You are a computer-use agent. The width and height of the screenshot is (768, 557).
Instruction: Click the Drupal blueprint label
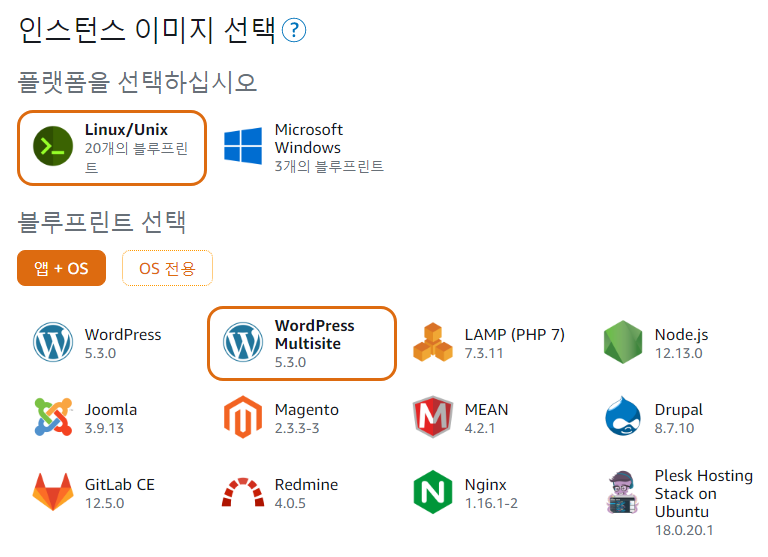click(679, 410)
